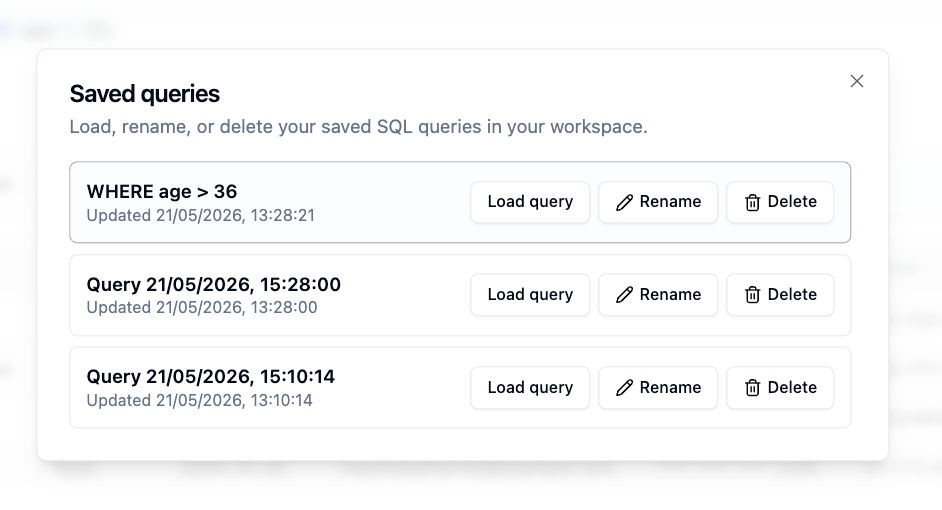Click 'Updated 21/05/2026, 13:28:00' timestamp
942x510 pixels.
click(202, 308)
